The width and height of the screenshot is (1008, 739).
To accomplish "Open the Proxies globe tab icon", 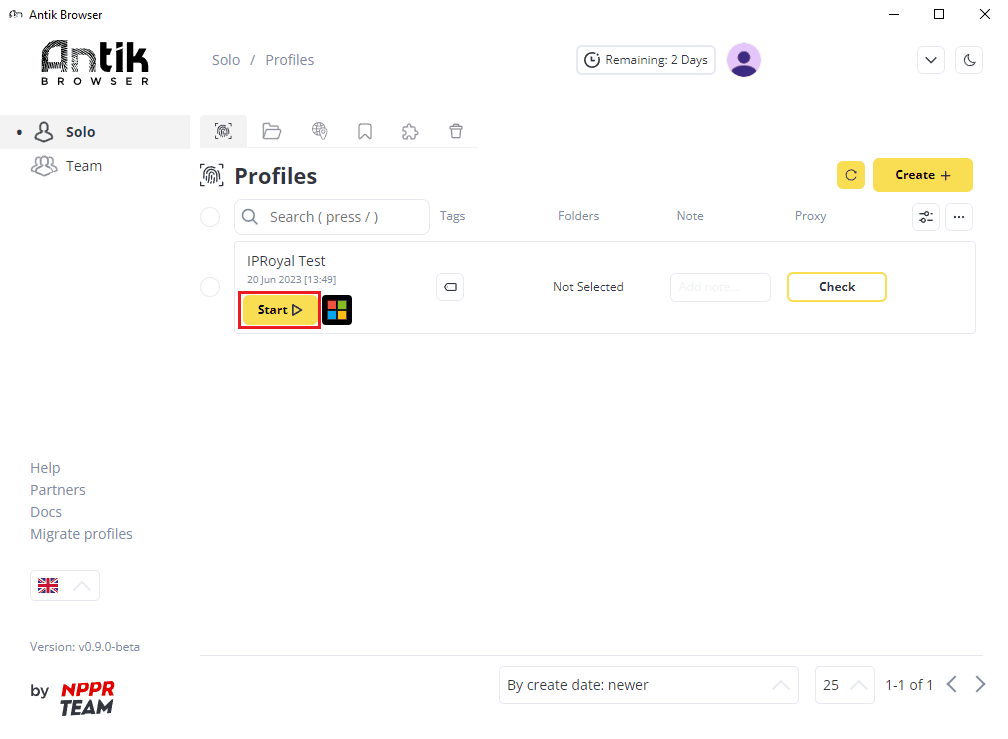I will click(x=320, y=132).
